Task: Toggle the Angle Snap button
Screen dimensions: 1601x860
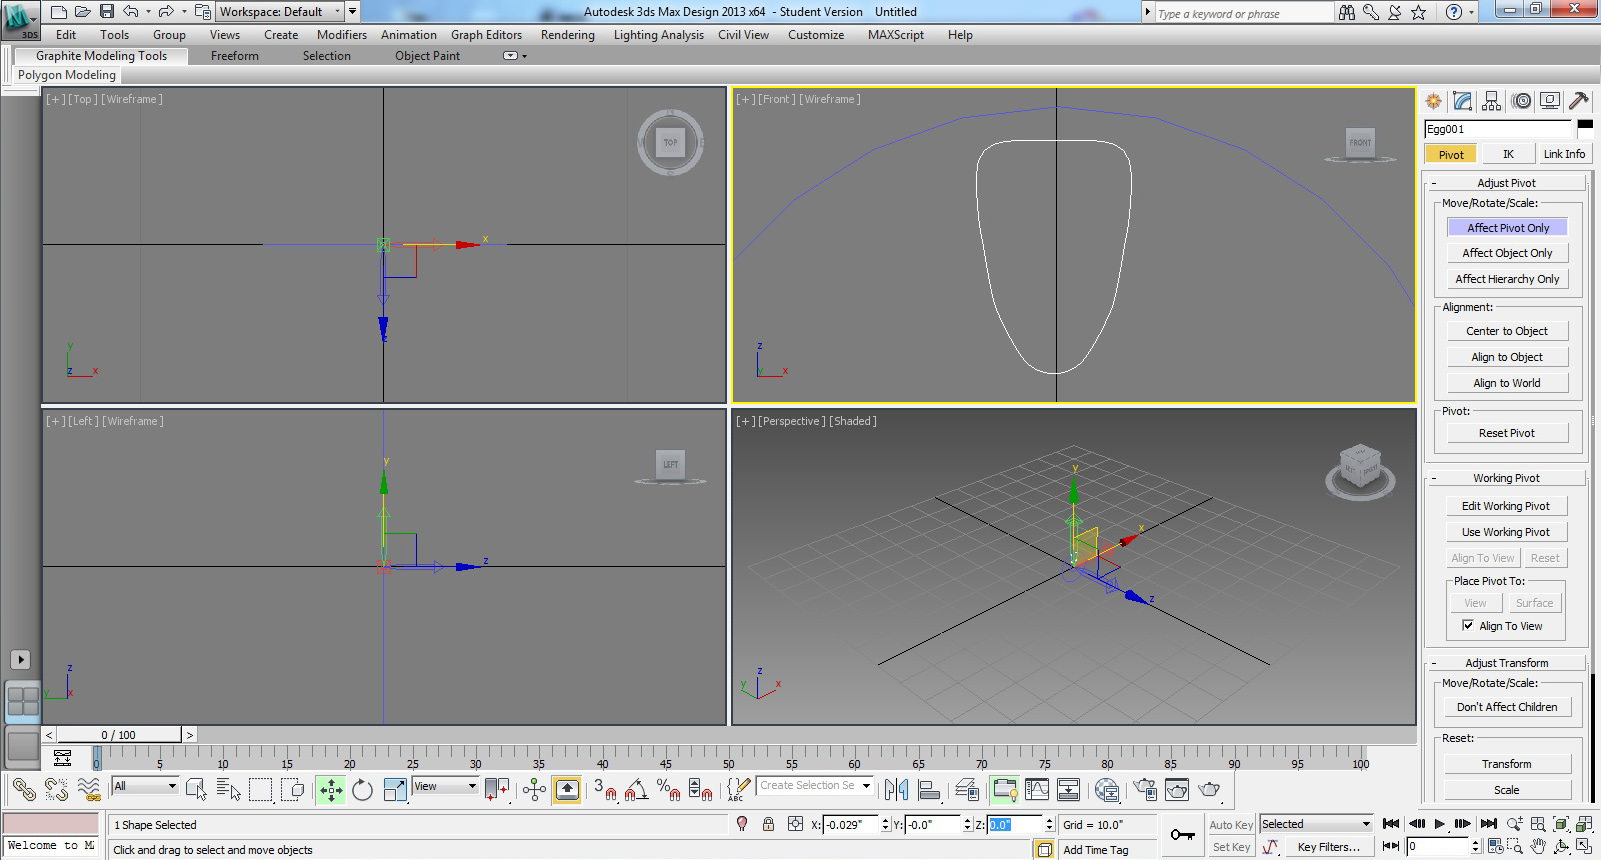Action: (636, 790)
